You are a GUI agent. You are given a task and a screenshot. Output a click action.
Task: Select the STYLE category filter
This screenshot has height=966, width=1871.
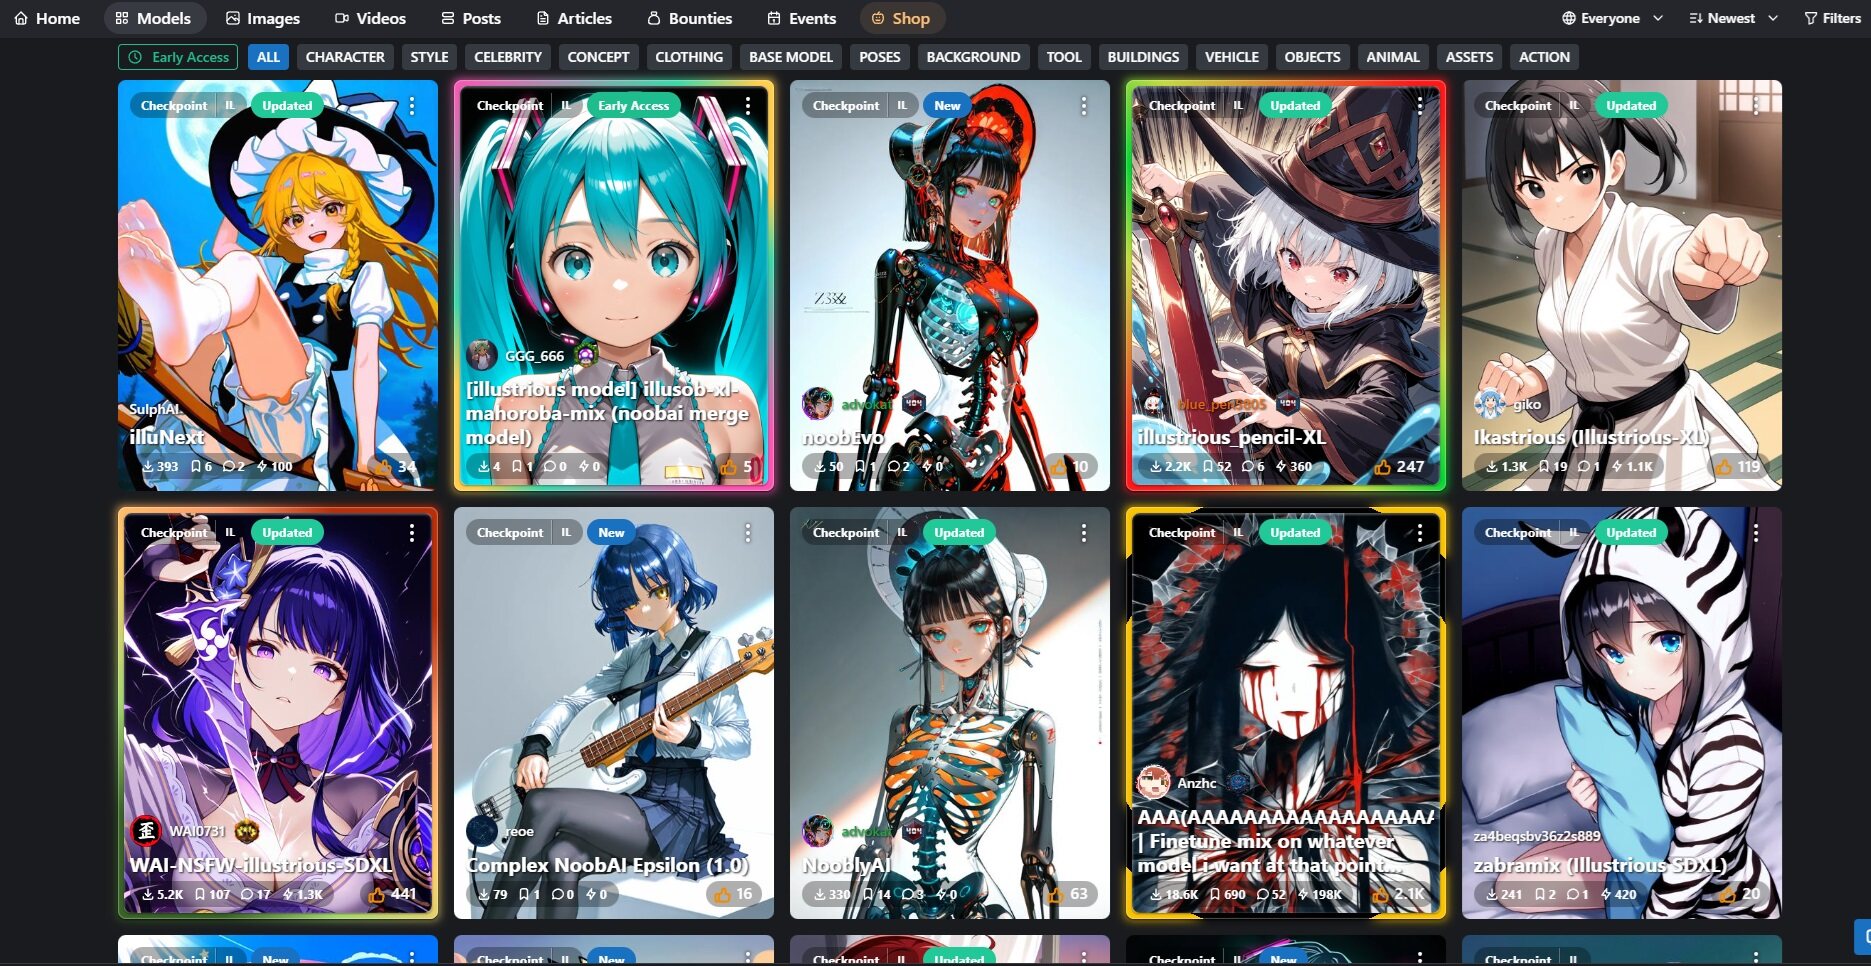point(429,57)
